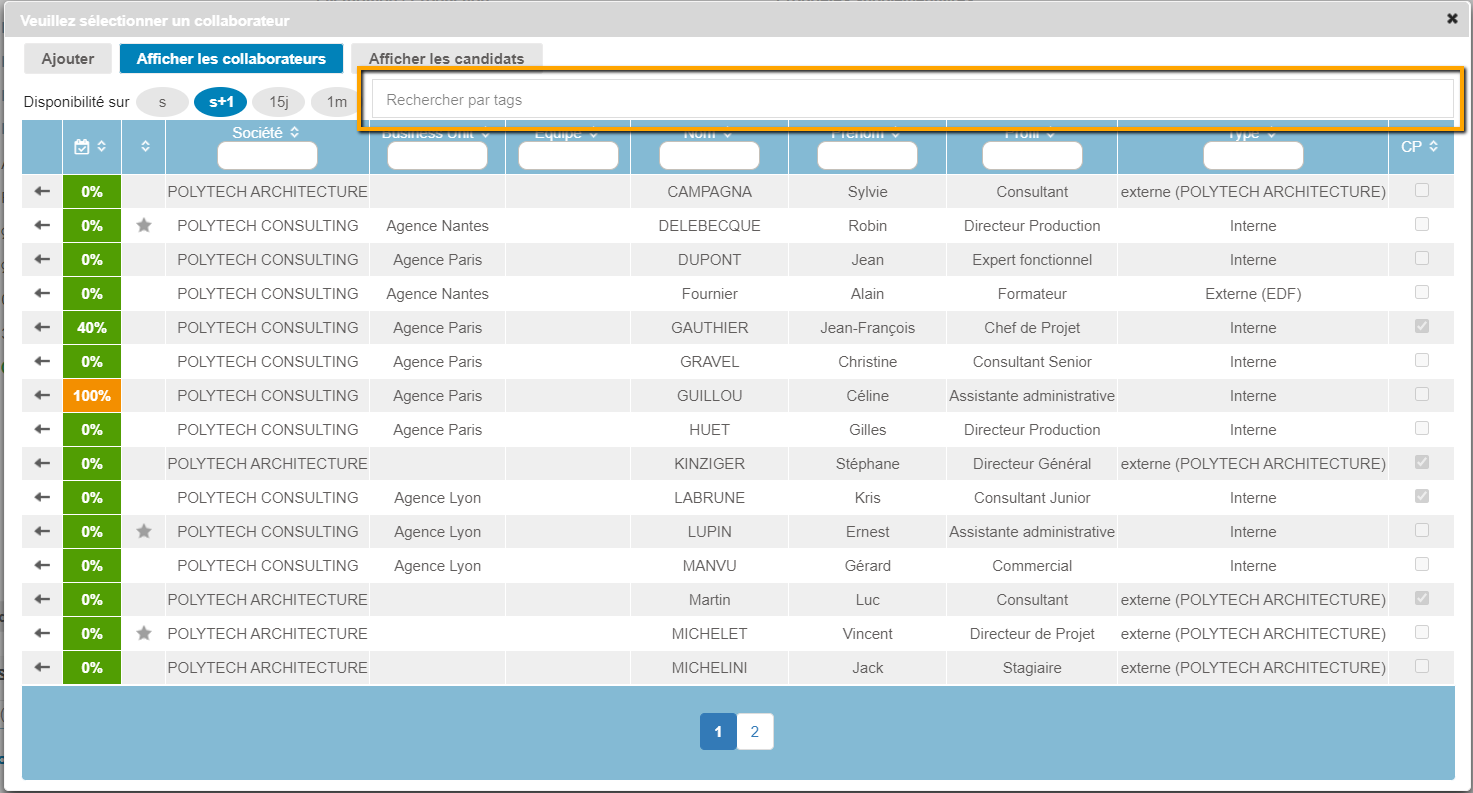Click the star icon for Ernest LUPIN
This screenshot has width=1473, height=793.
click(144, 532)
